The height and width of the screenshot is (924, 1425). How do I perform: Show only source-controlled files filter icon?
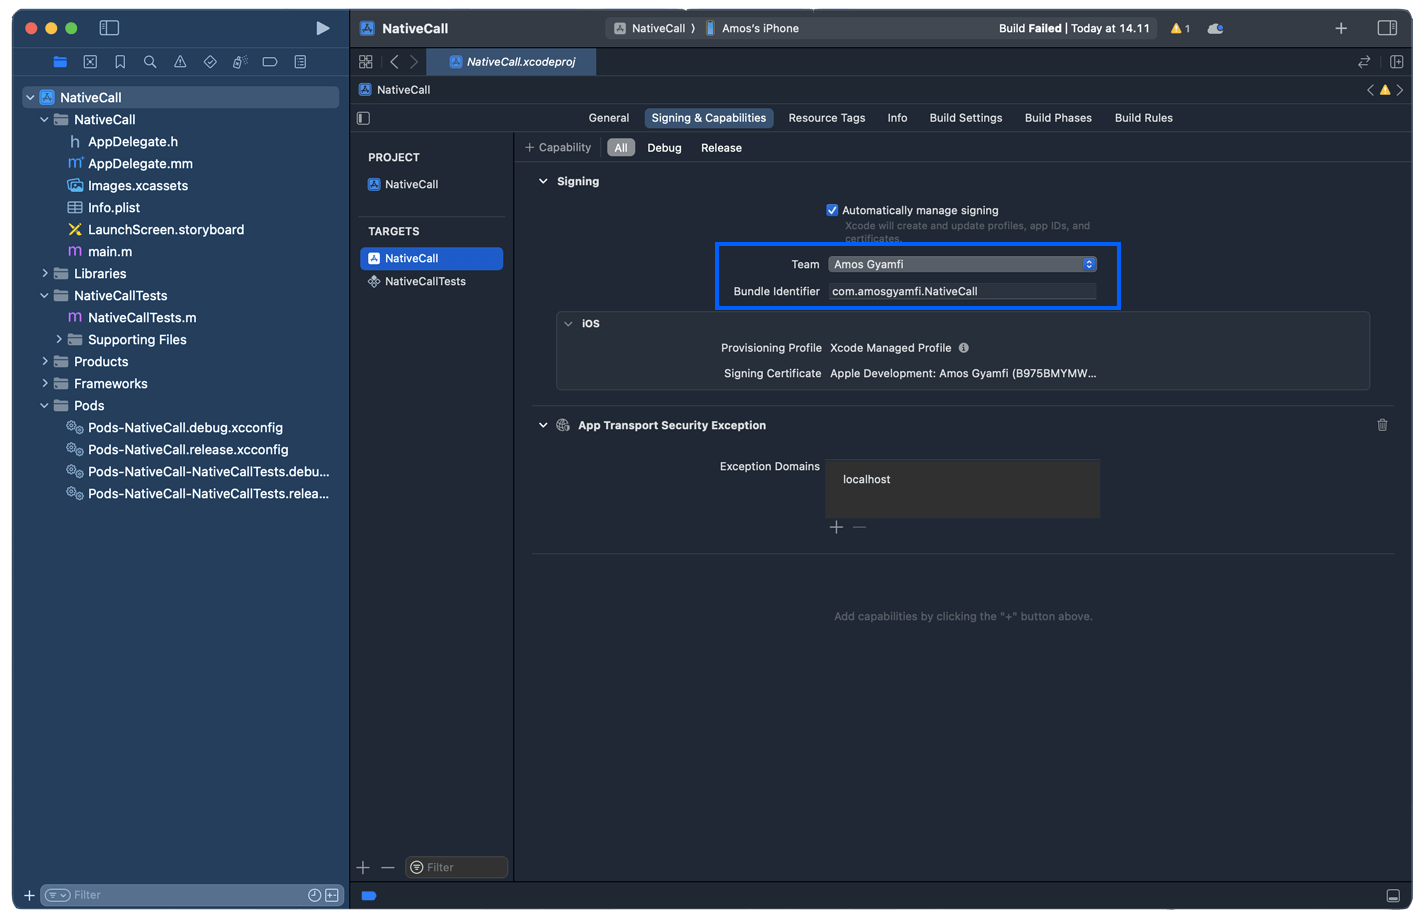[x=332, y=895]
